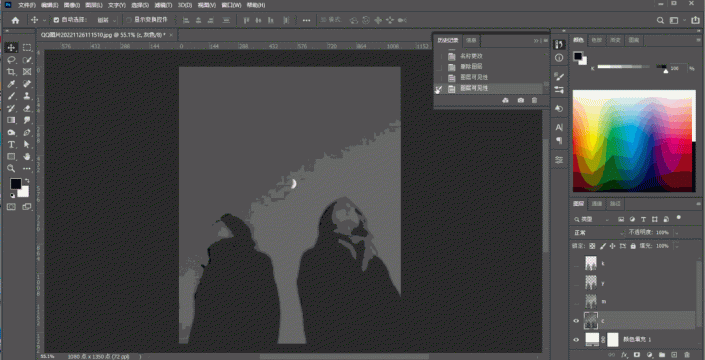705x360 pixels.
Task: Select the Zoom magnifier tool
Action: pos(11,168)
